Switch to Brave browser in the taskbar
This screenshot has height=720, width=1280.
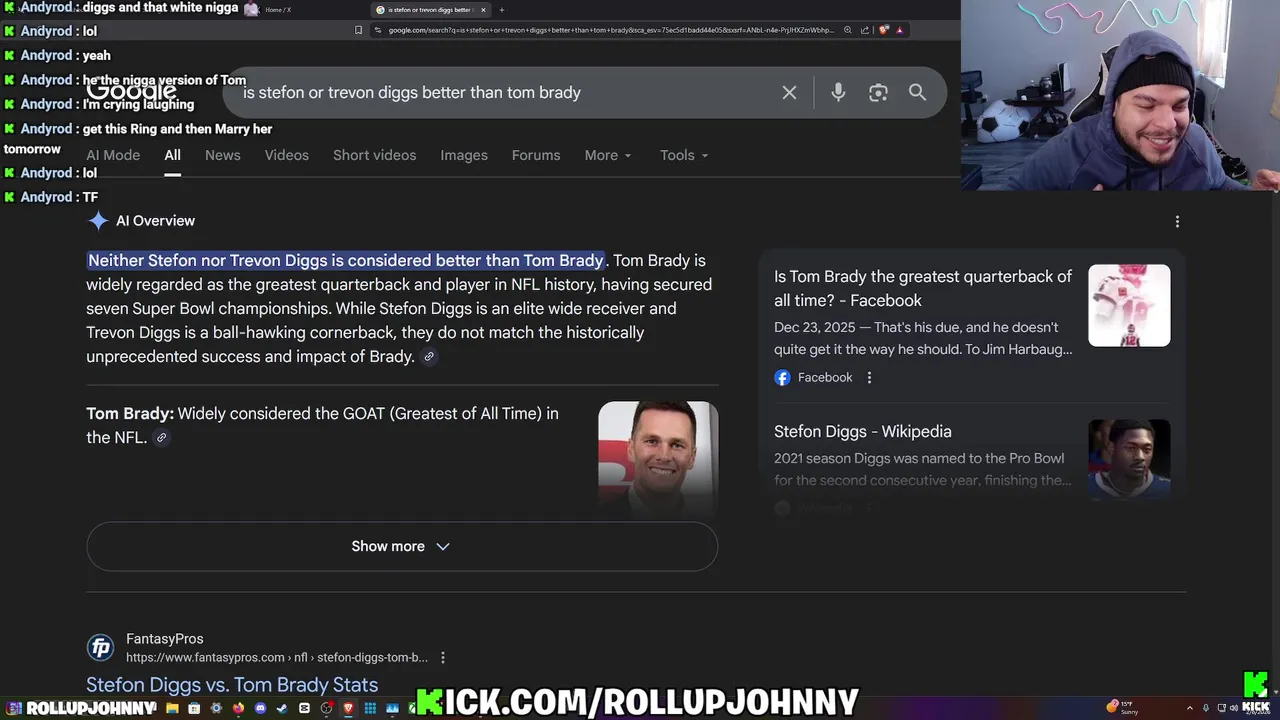(x=348, y=708)
